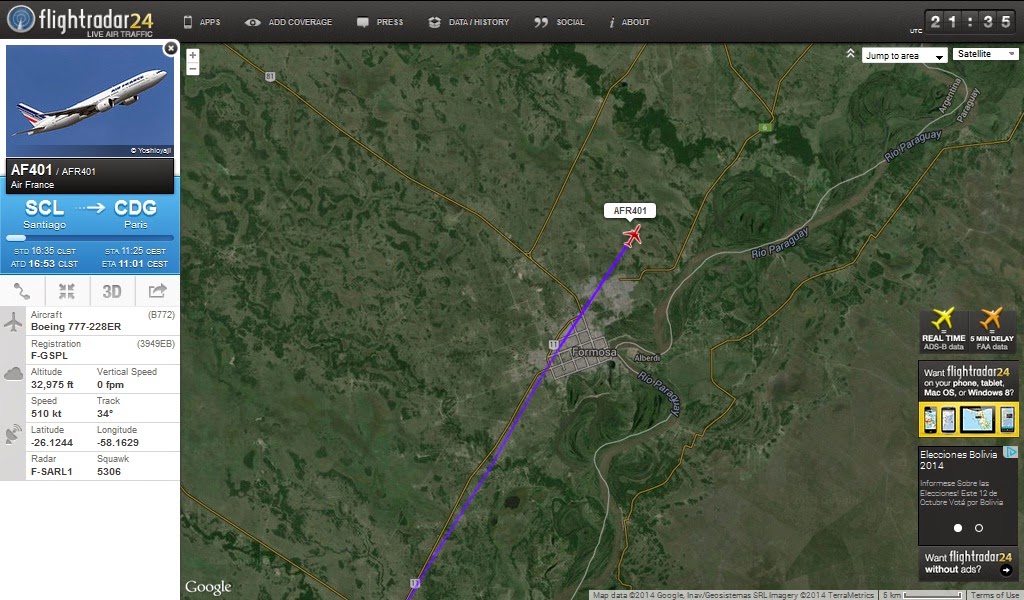The height and width of the screenshot is (600, 1024).
Task: Collapse the map controls with double chevron
Action: pyautogui.click(x=850, y=54)
